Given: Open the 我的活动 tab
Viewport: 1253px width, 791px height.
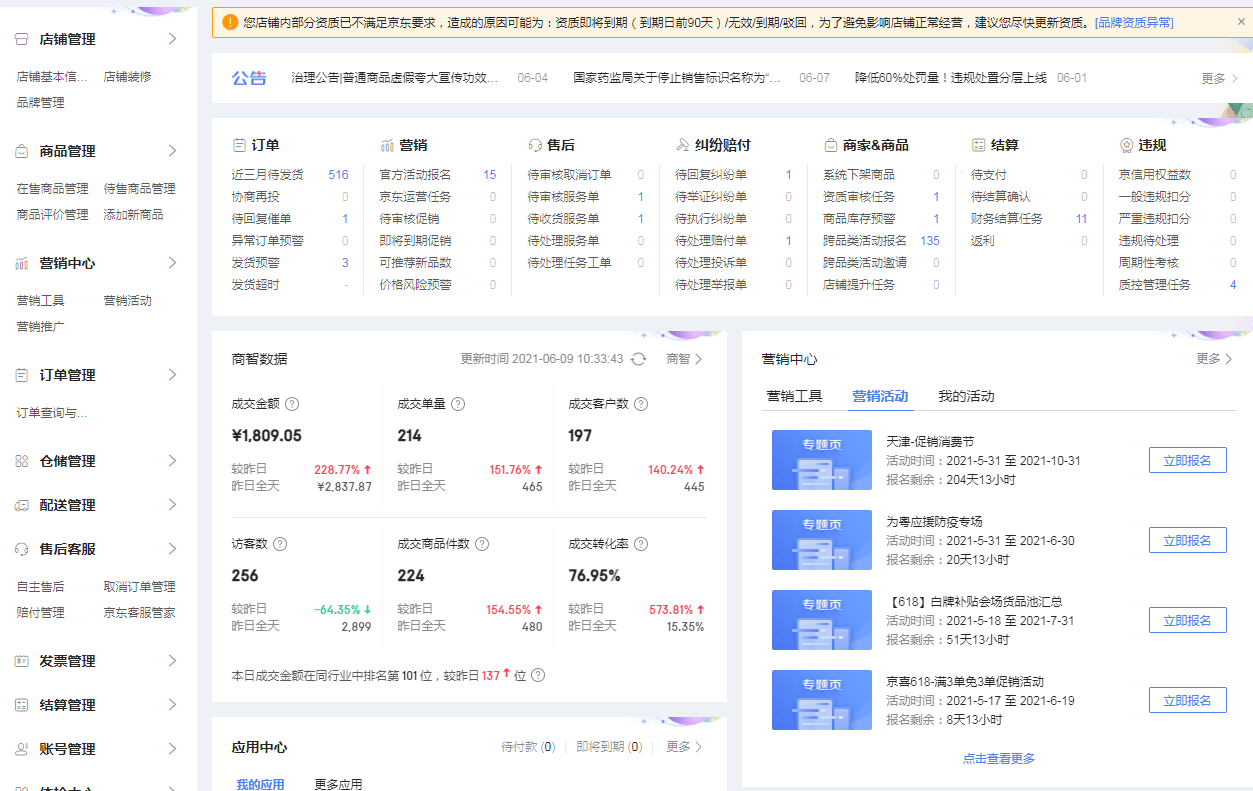Looking at the screenshot, I should [x=966, y=396].
